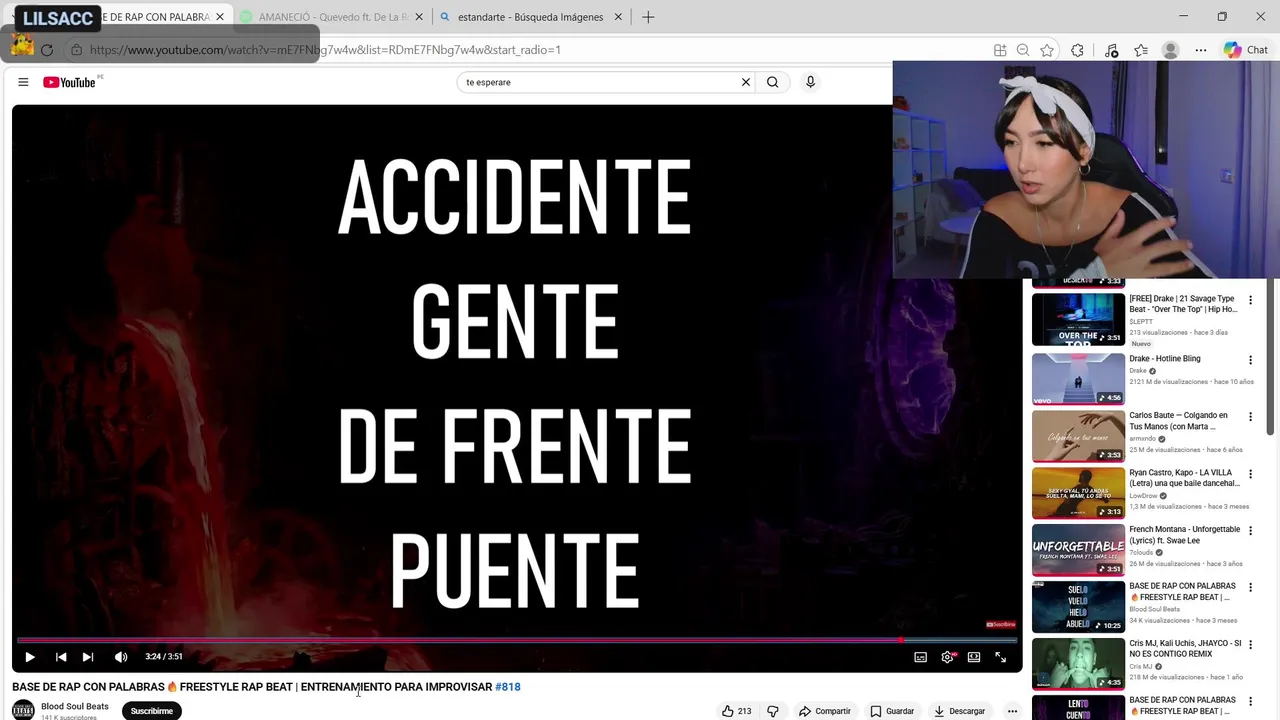Start voice search with microphone icon
1280x720 pixels.
click(x=810, y=82)
